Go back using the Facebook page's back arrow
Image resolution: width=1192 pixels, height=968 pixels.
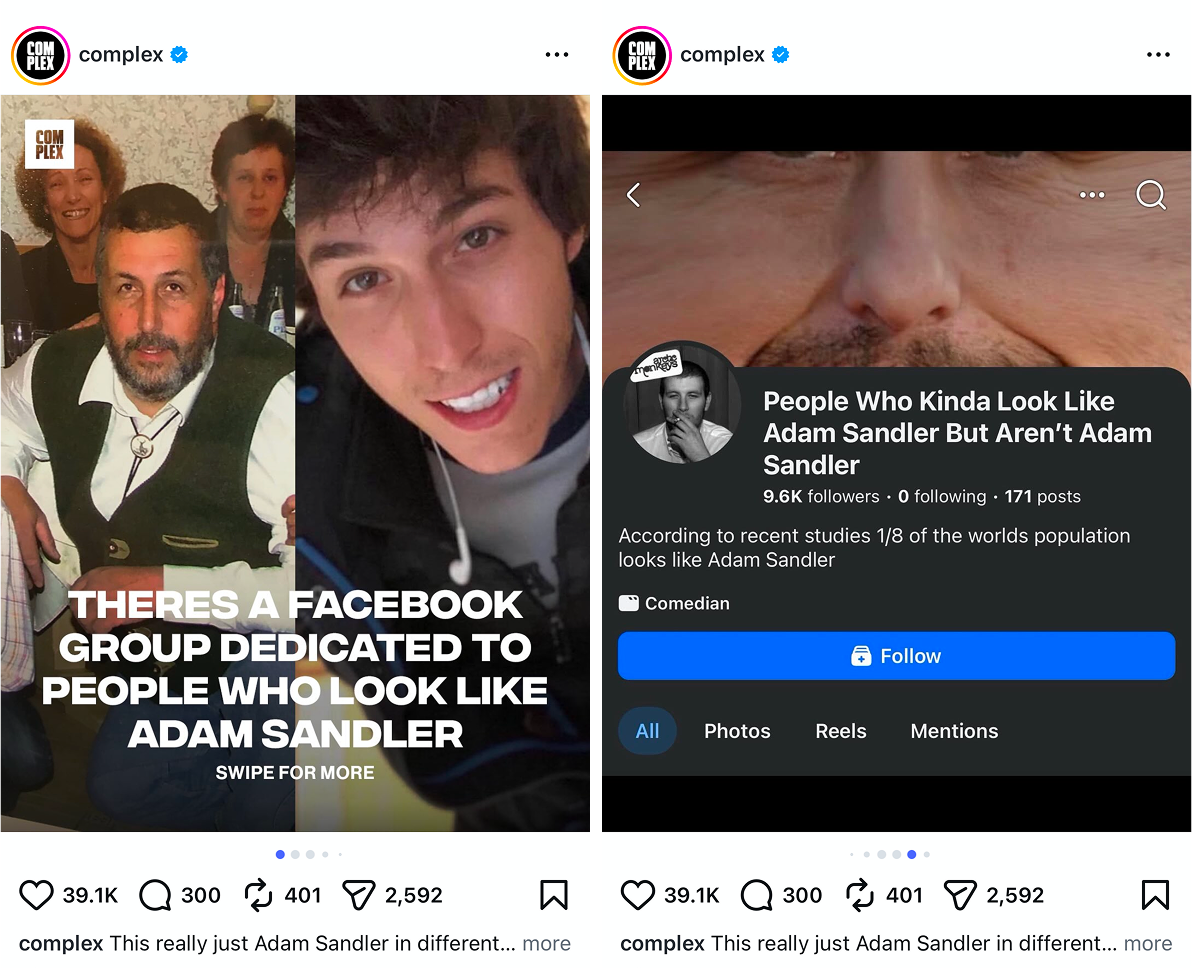[x=633, y=195]
